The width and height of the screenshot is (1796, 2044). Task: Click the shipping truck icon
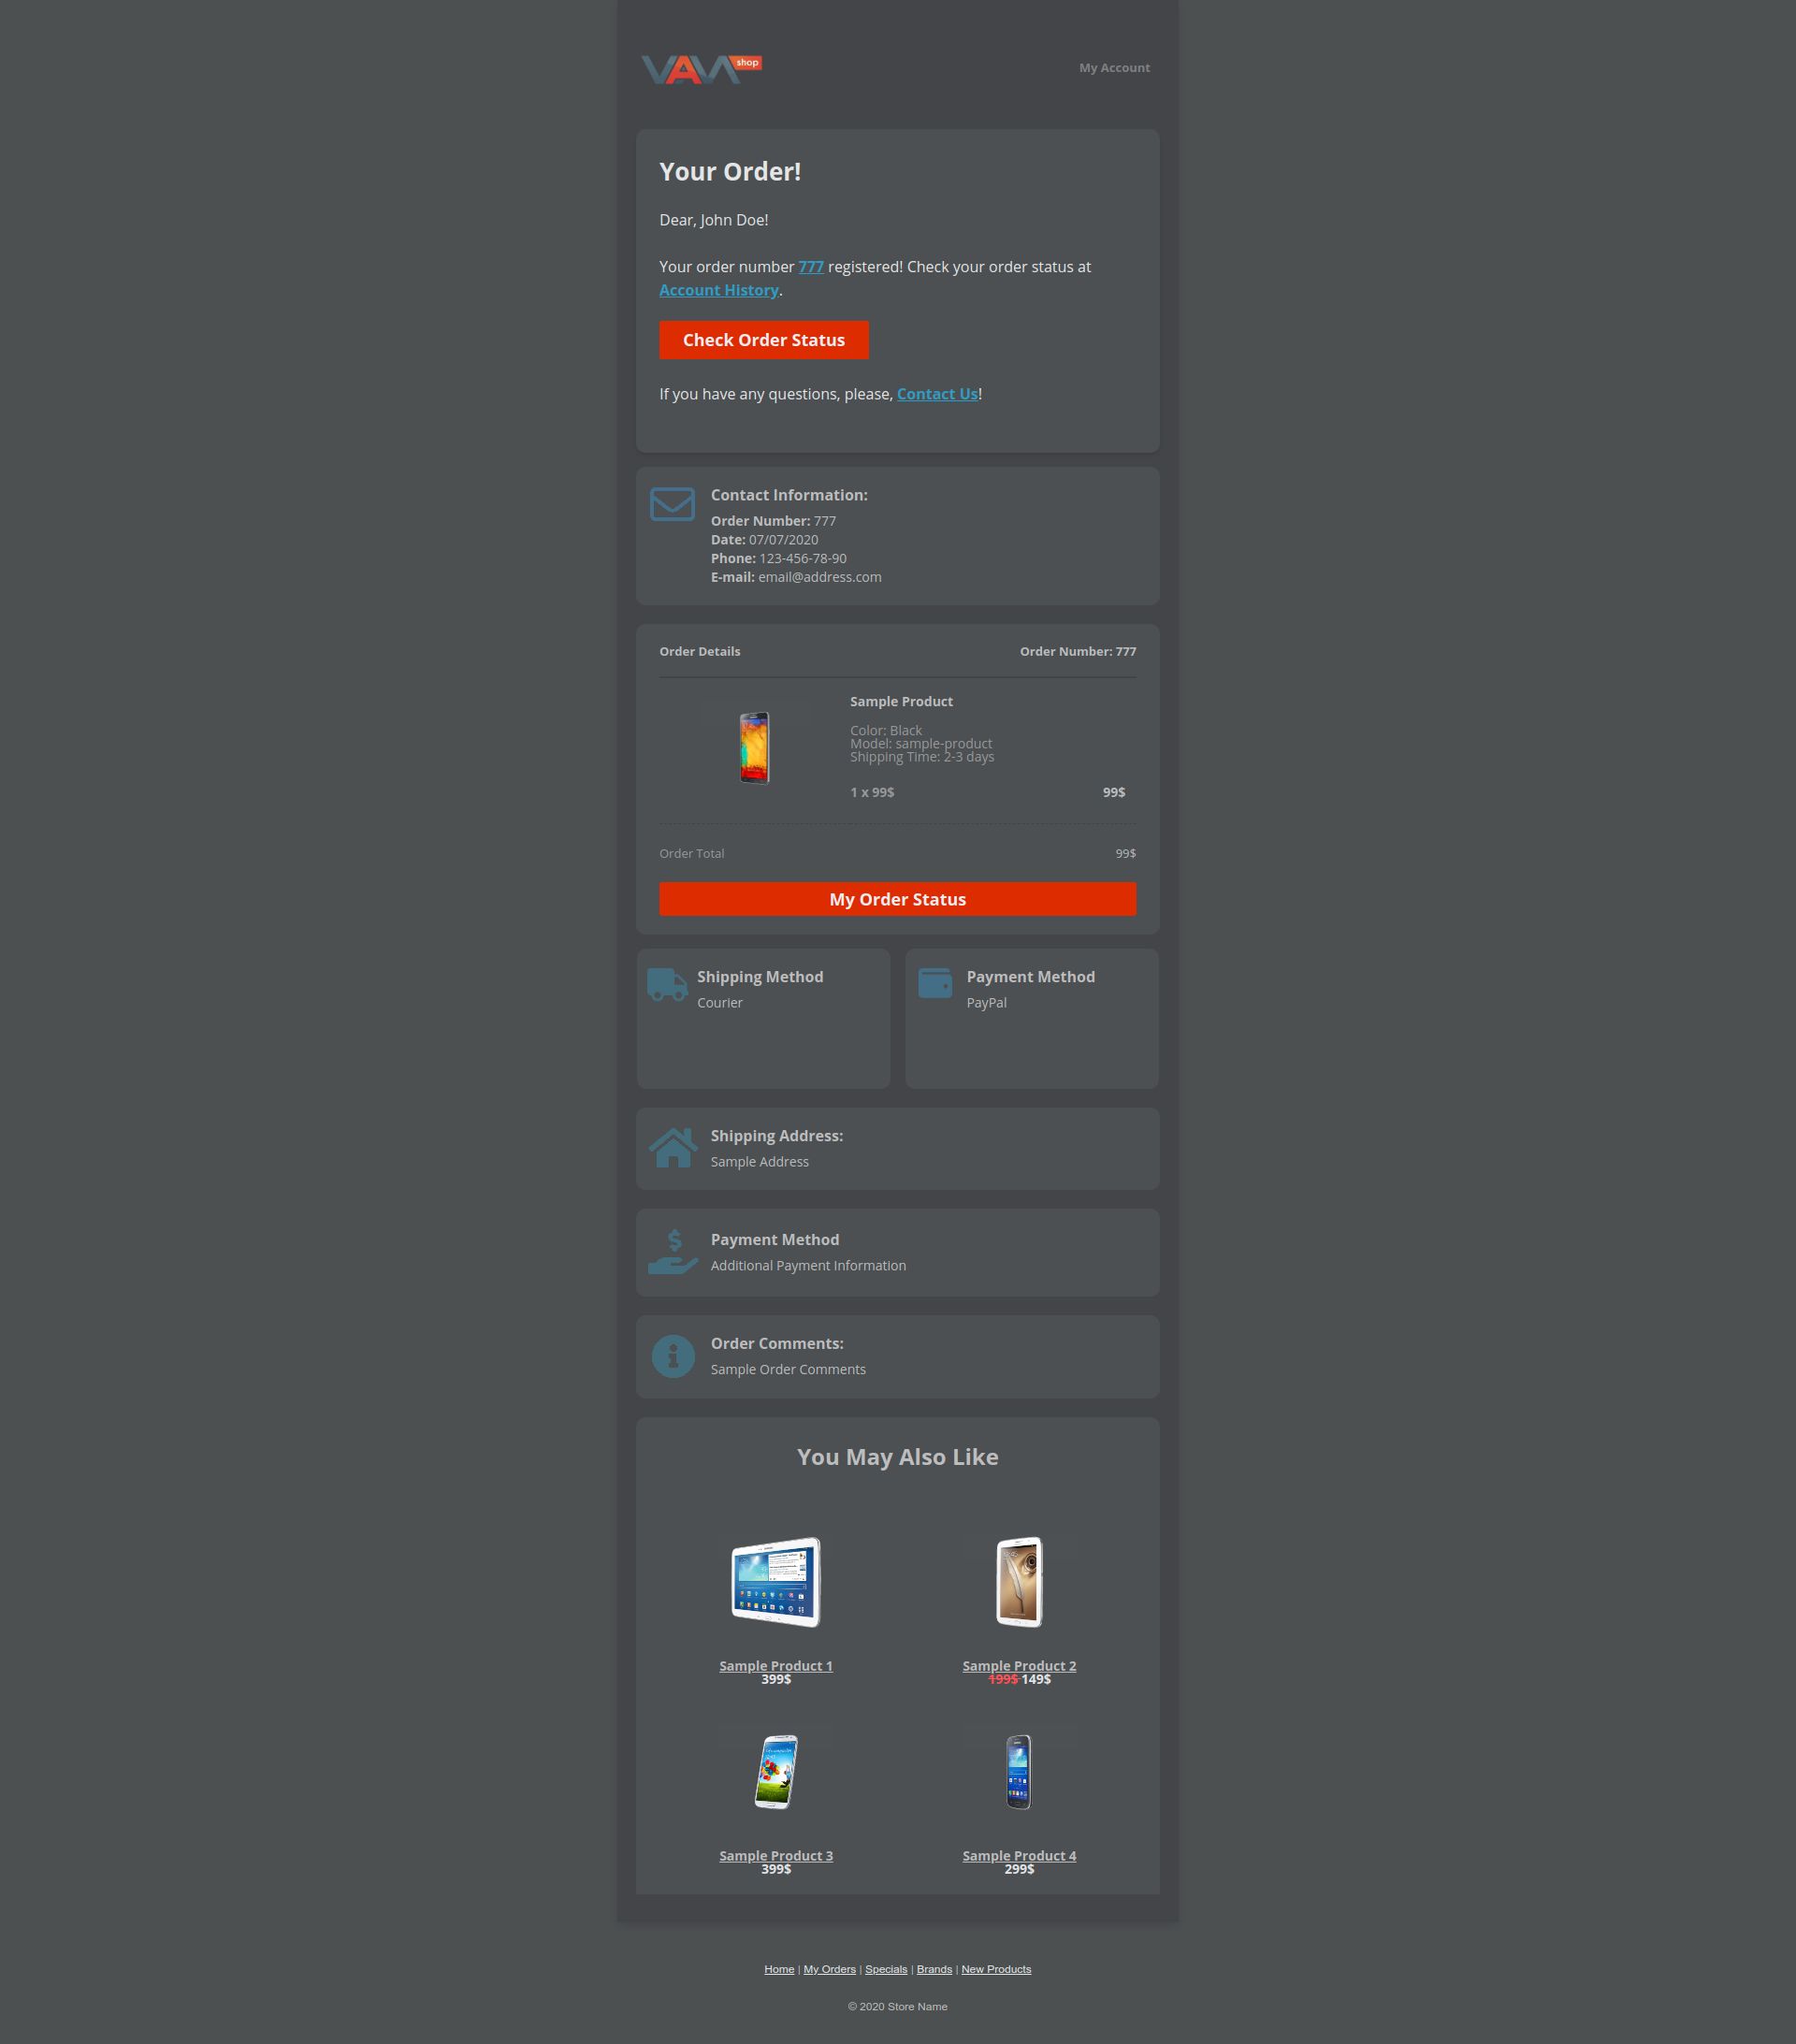tap(667, 984)
